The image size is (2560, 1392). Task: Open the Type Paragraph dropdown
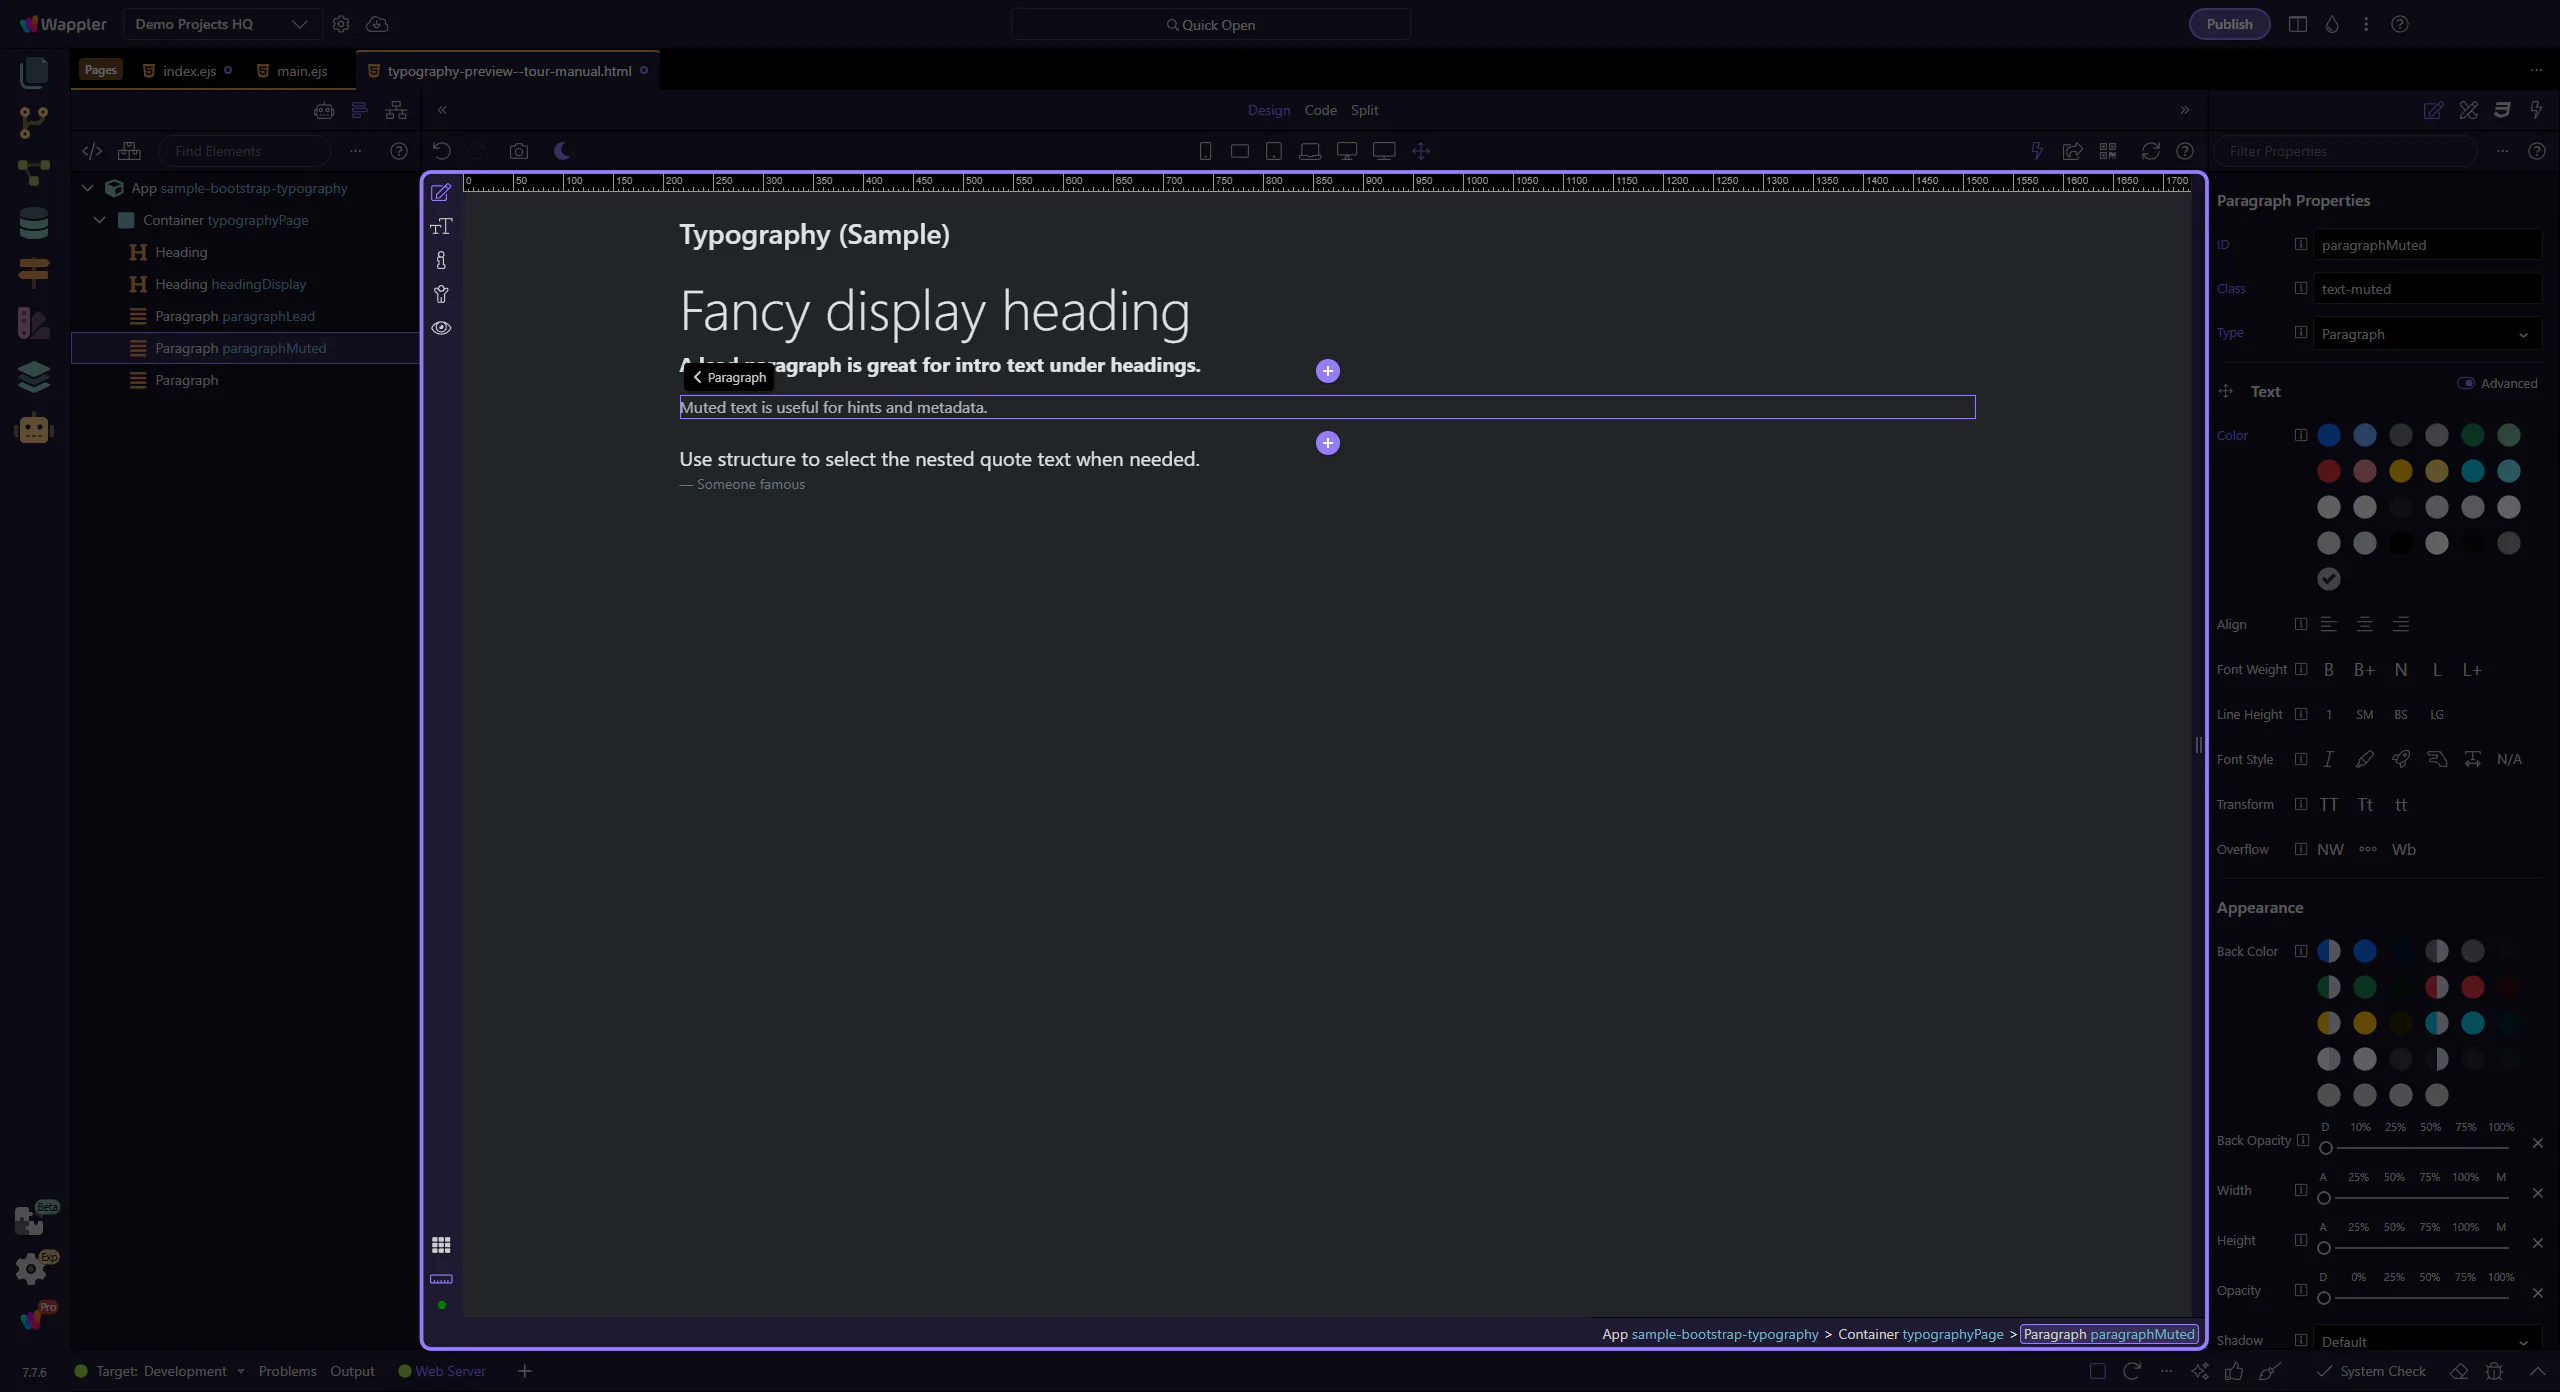pyautogui.click(x=2425, y=334)
